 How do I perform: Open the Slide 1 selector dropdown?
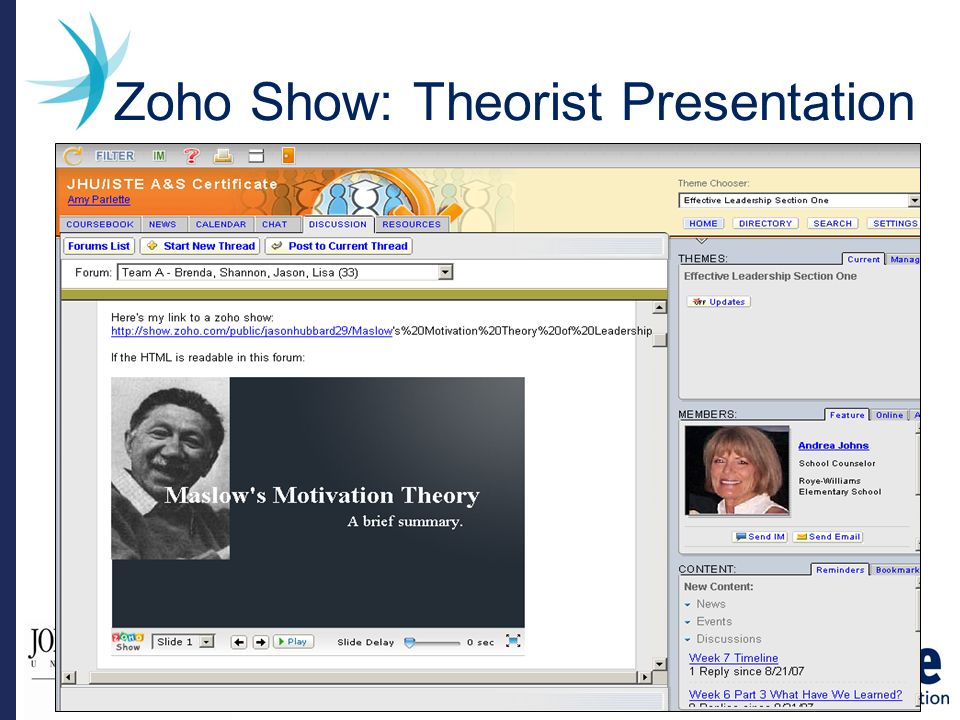[x=183, y=642]
